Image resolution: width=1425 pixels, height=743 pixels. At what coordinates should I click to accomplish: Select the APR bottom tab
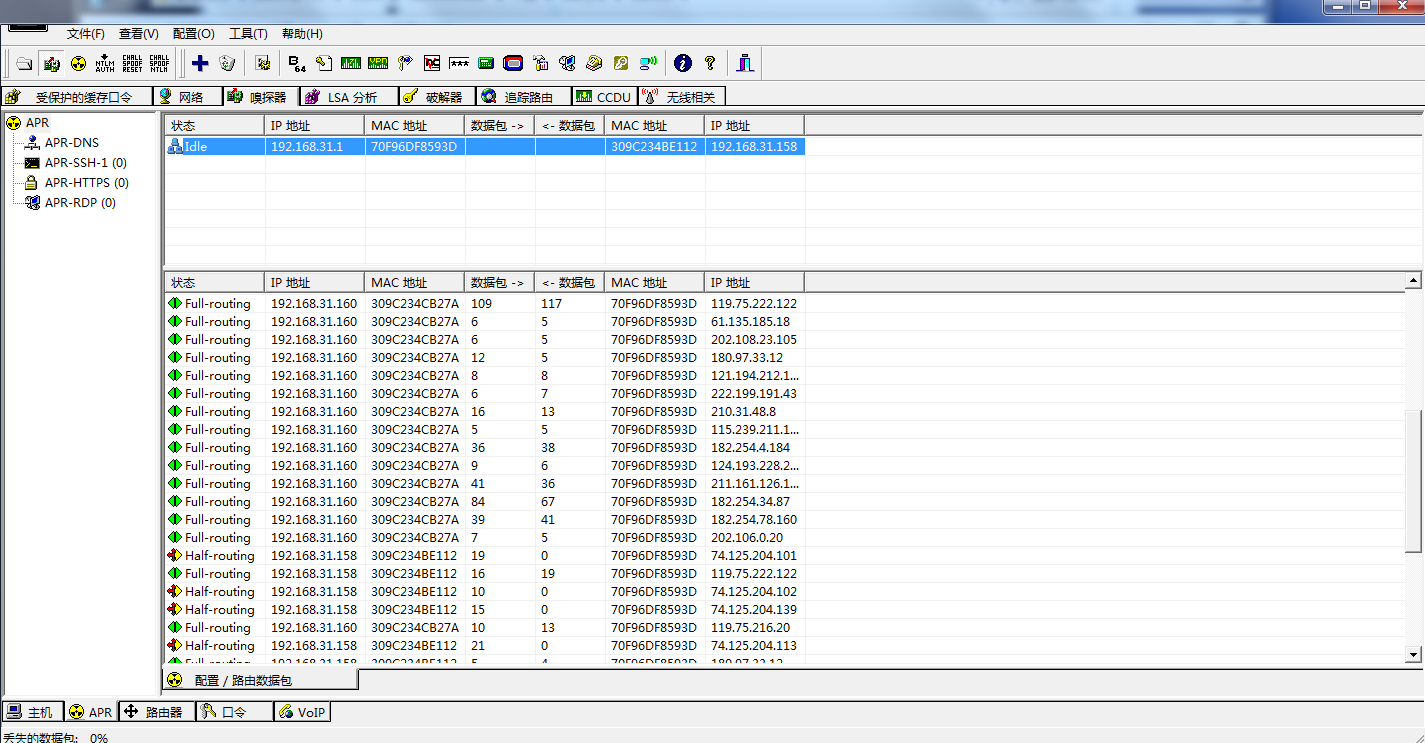pos(91,712)
